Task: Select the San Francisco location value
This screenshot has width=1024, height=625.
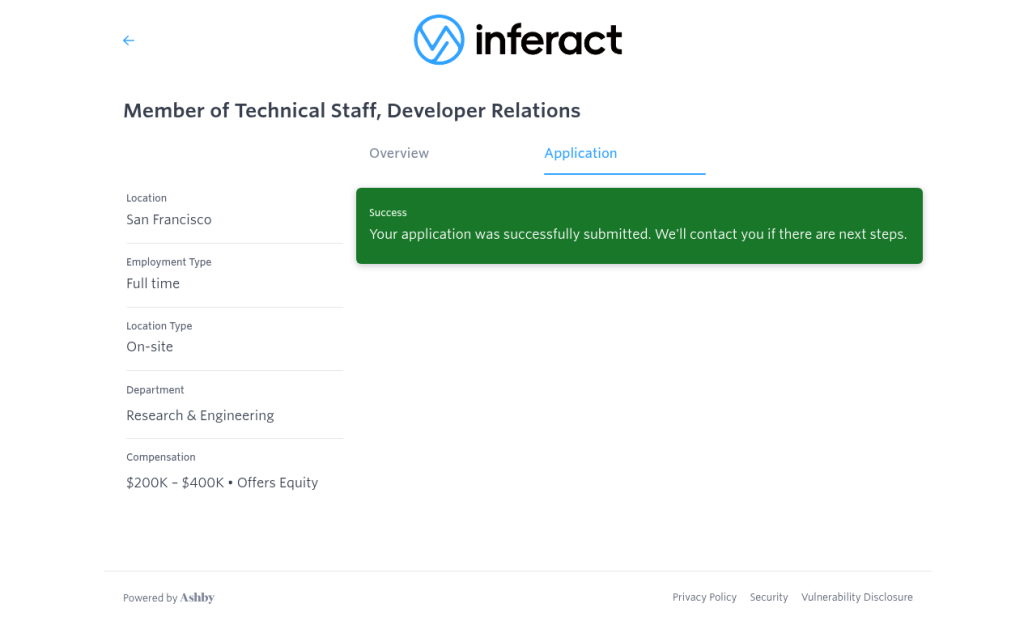Action: point(169,219)
